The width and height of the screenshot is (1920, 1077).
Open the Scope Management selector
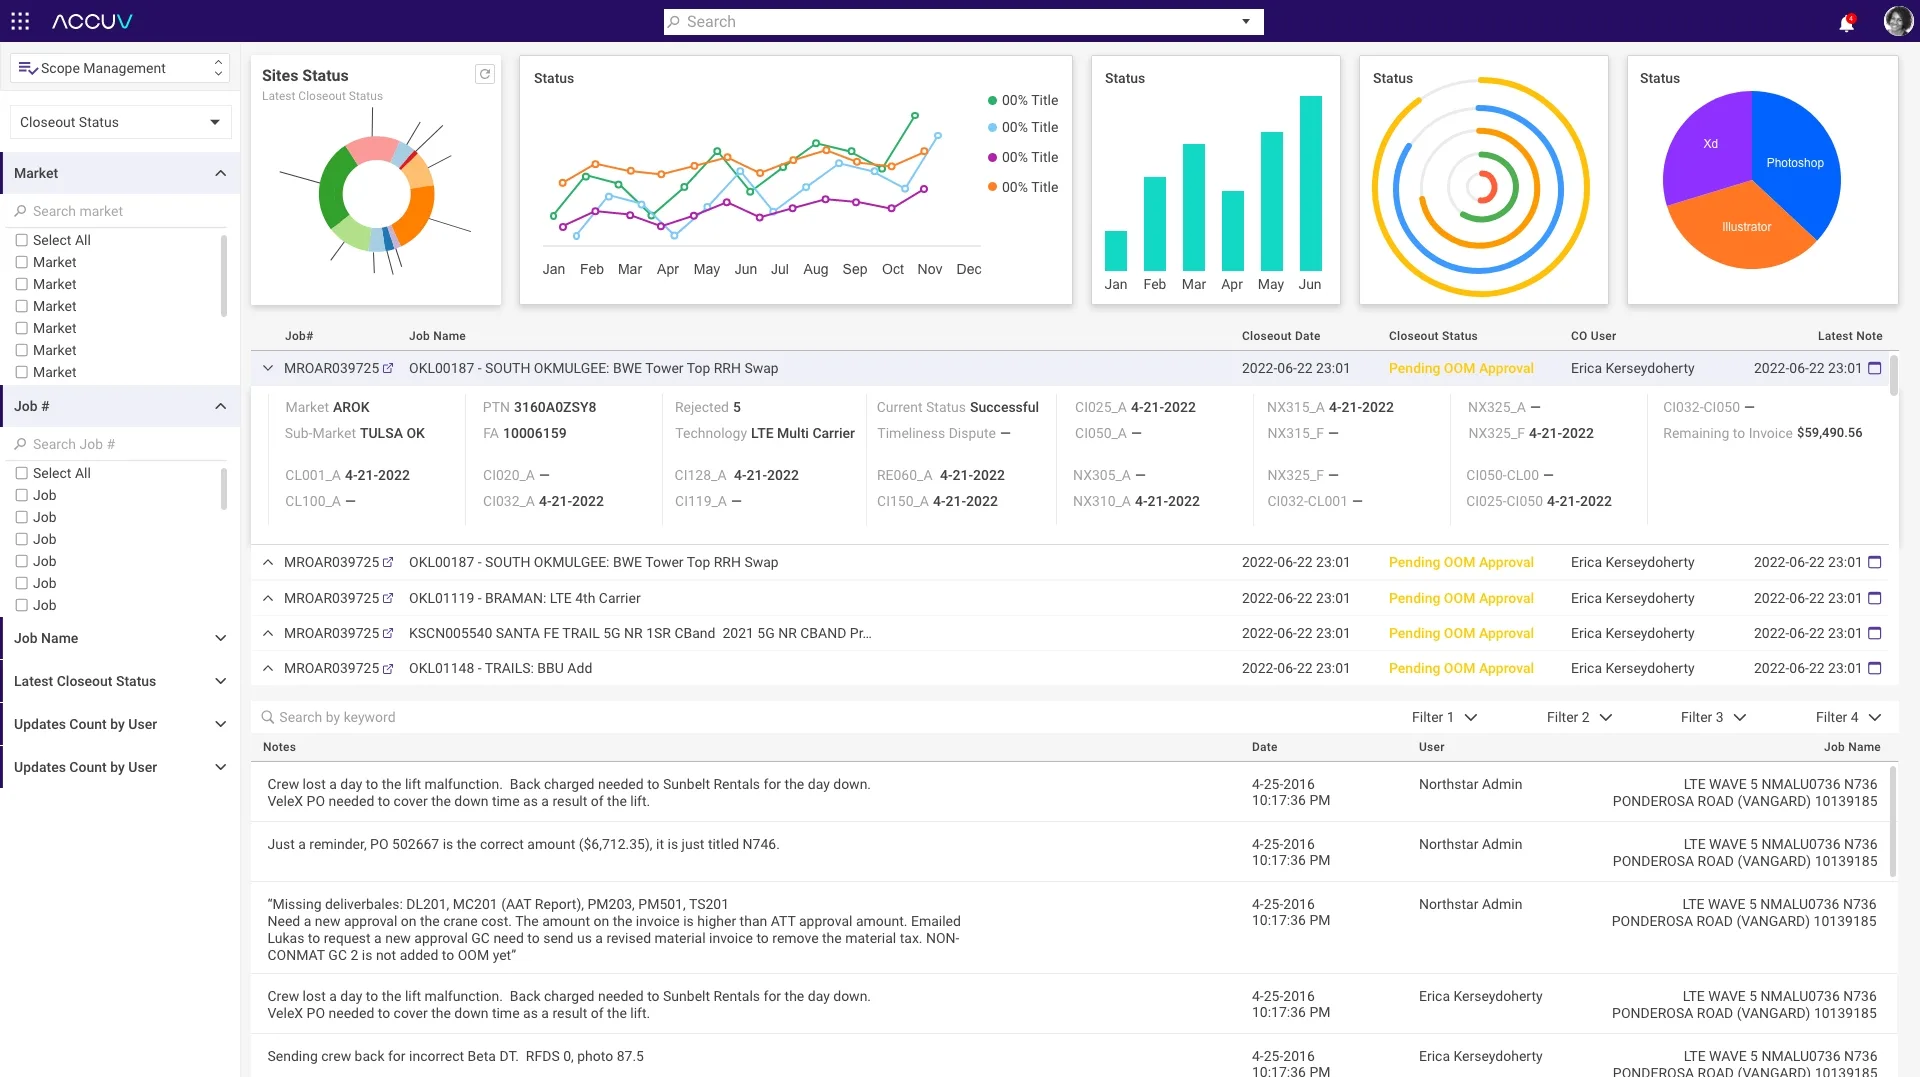[120, 68]
